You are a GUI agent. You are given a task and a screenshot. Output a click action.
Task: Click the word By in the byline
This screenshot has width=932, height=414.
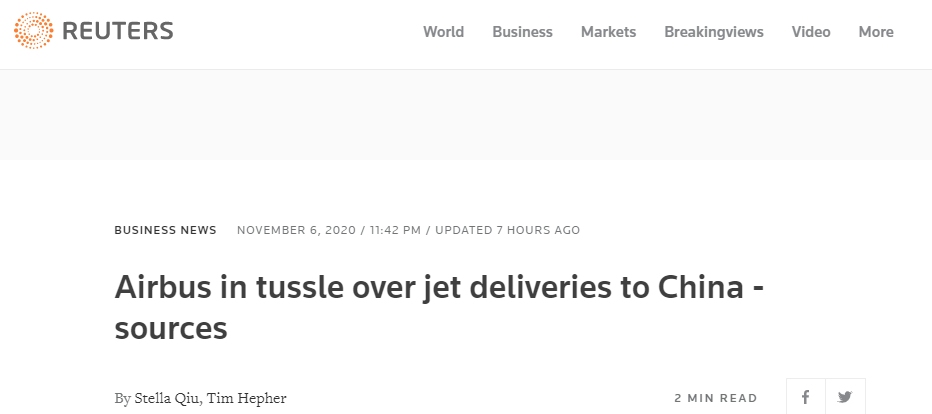(122, 398)
